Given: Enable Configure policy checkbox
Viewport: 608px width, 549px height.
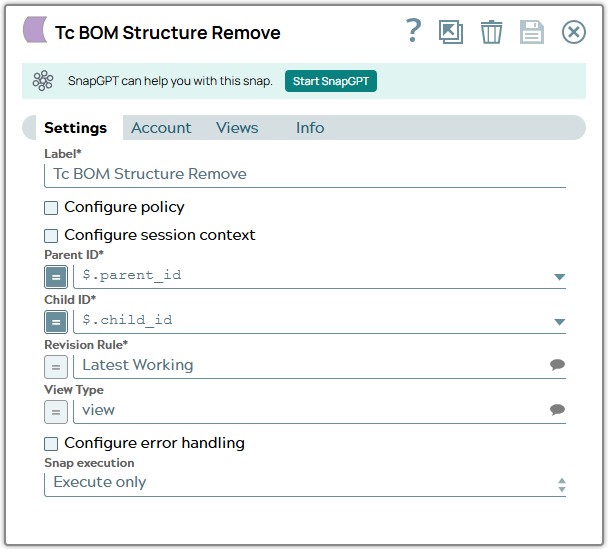Looking at the screenshot, I should pos(51,208).
